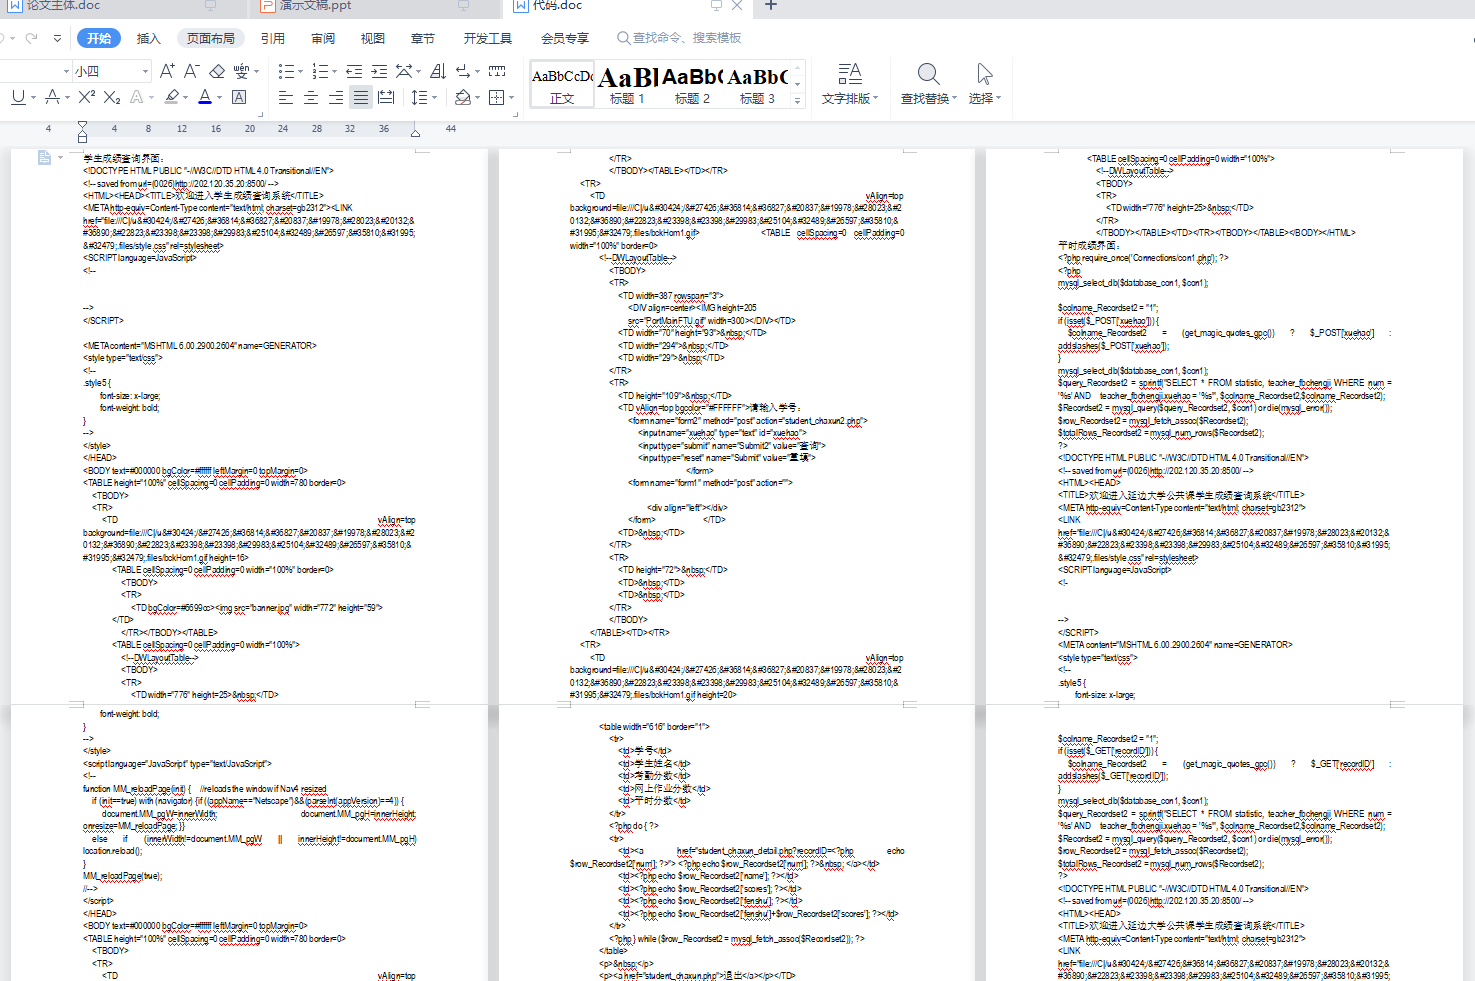Apply underline formatting
This screenshot has height=981, width=1475.
tap(18, 97)
